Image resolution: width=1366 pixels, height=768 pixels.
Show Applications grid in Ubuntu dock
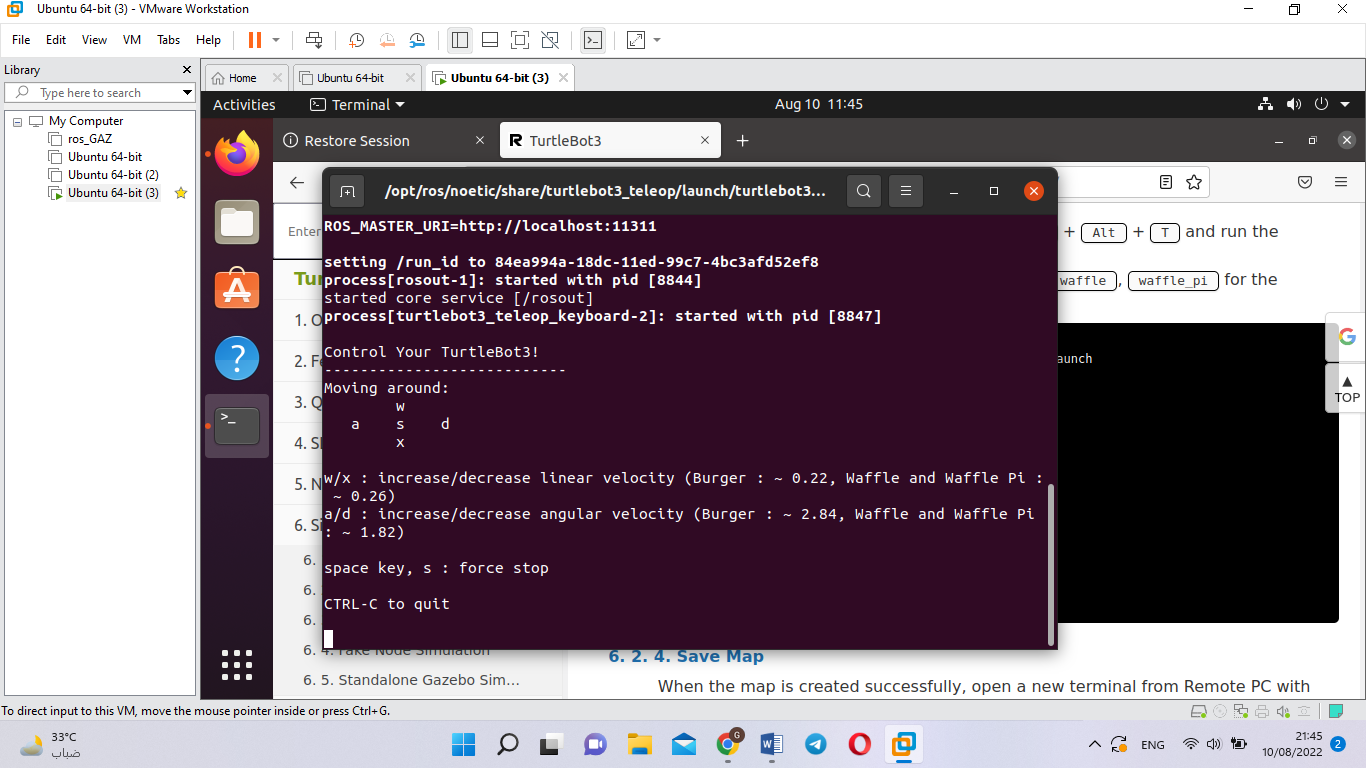(x=237, y=665)
